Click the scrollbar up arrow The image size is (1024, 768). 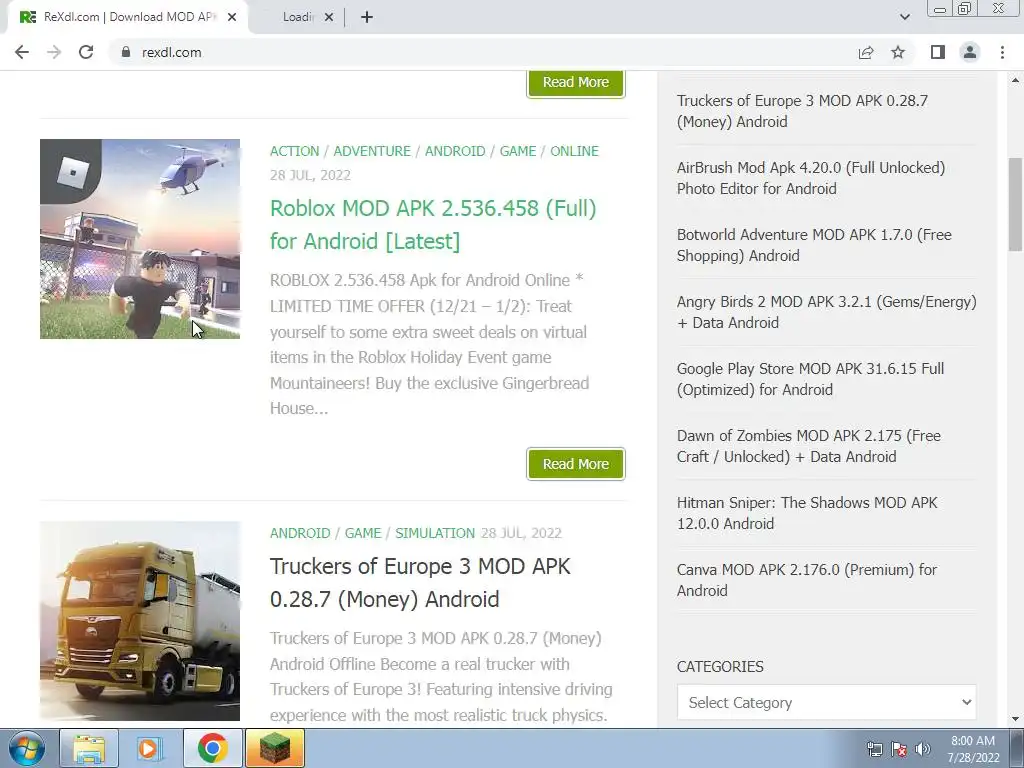tap(1015, 80)
